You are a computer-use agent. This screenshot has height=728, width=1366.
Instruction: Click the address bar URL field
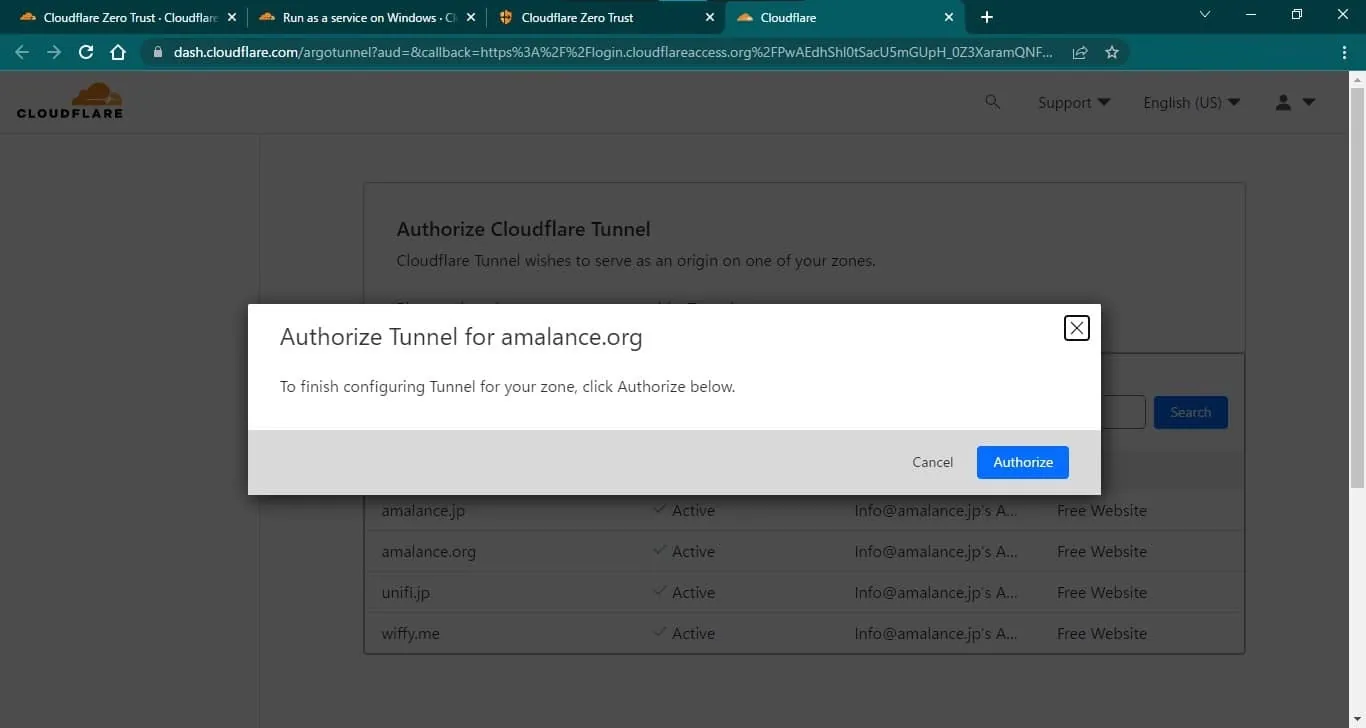click(611, 53)
